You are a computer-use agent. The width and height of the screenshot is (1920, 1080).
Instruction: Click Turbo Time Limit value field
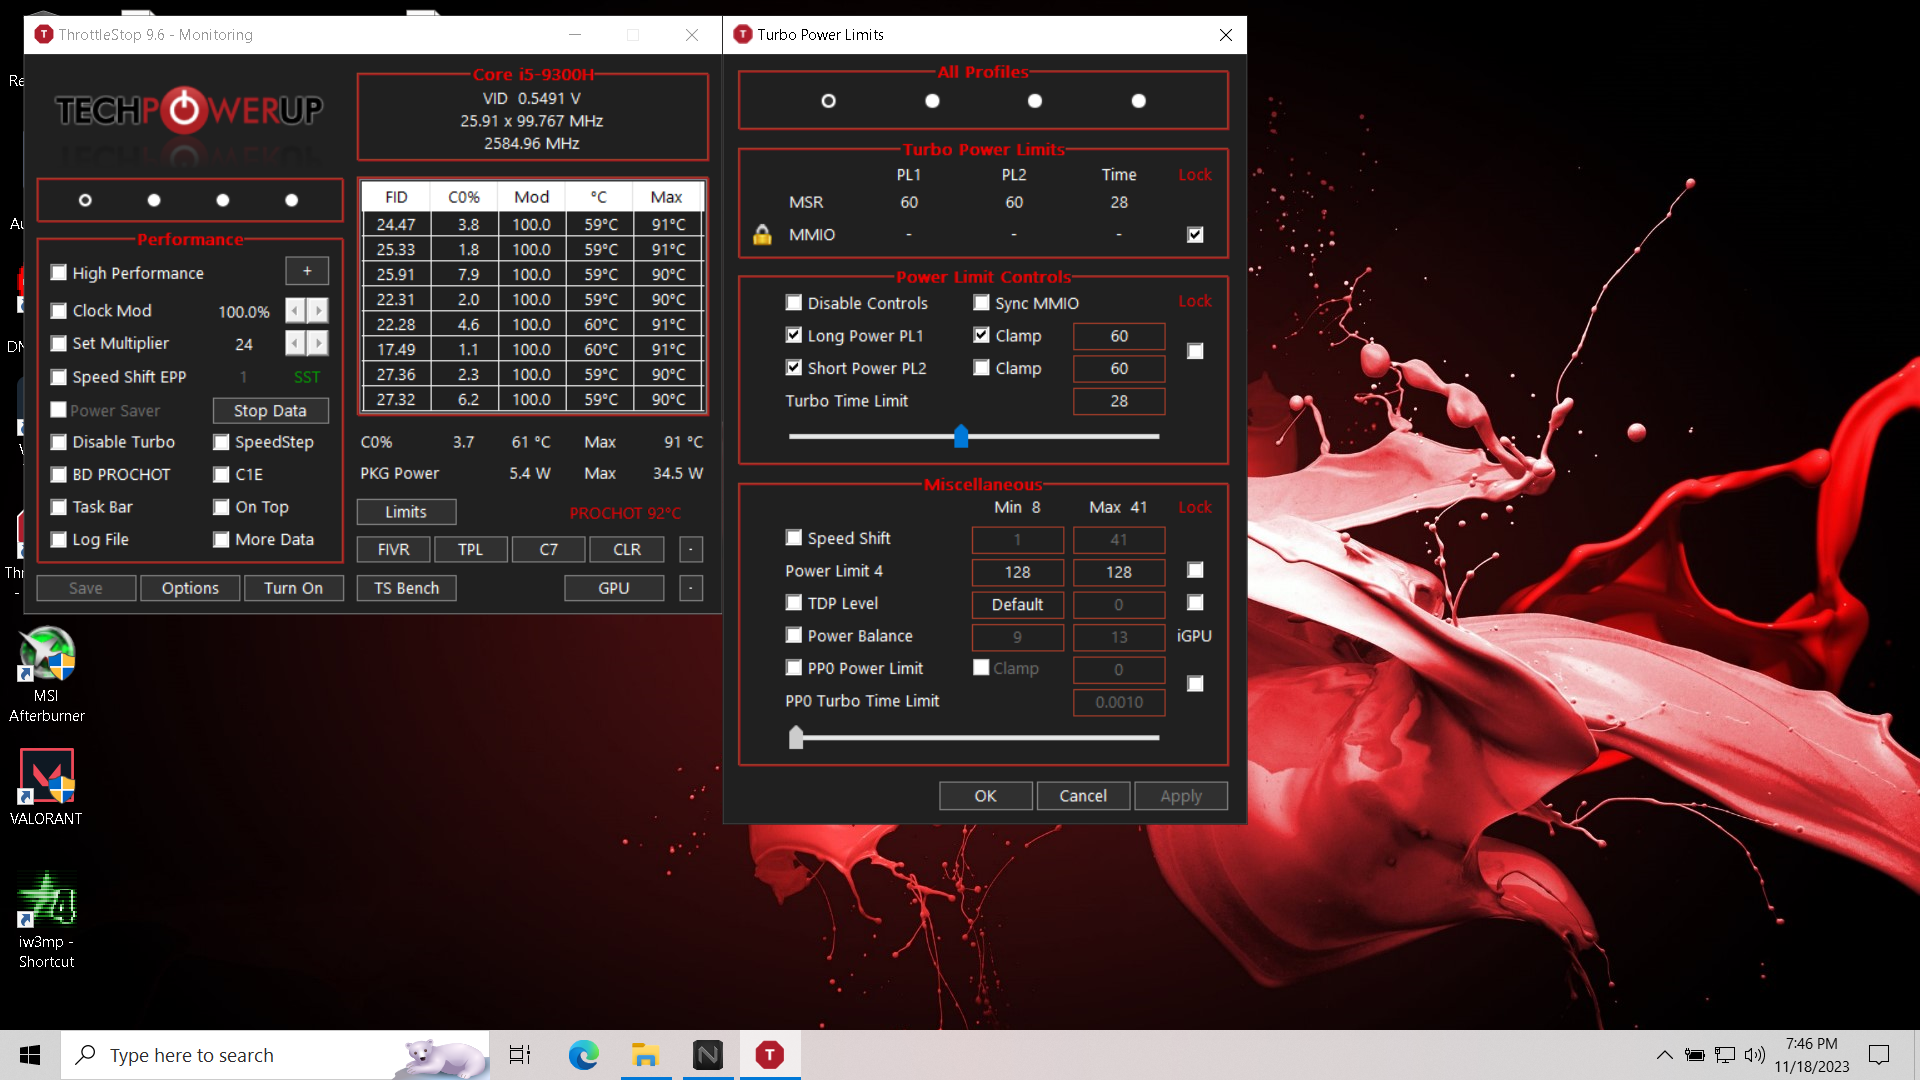[x=1119, y=401]
